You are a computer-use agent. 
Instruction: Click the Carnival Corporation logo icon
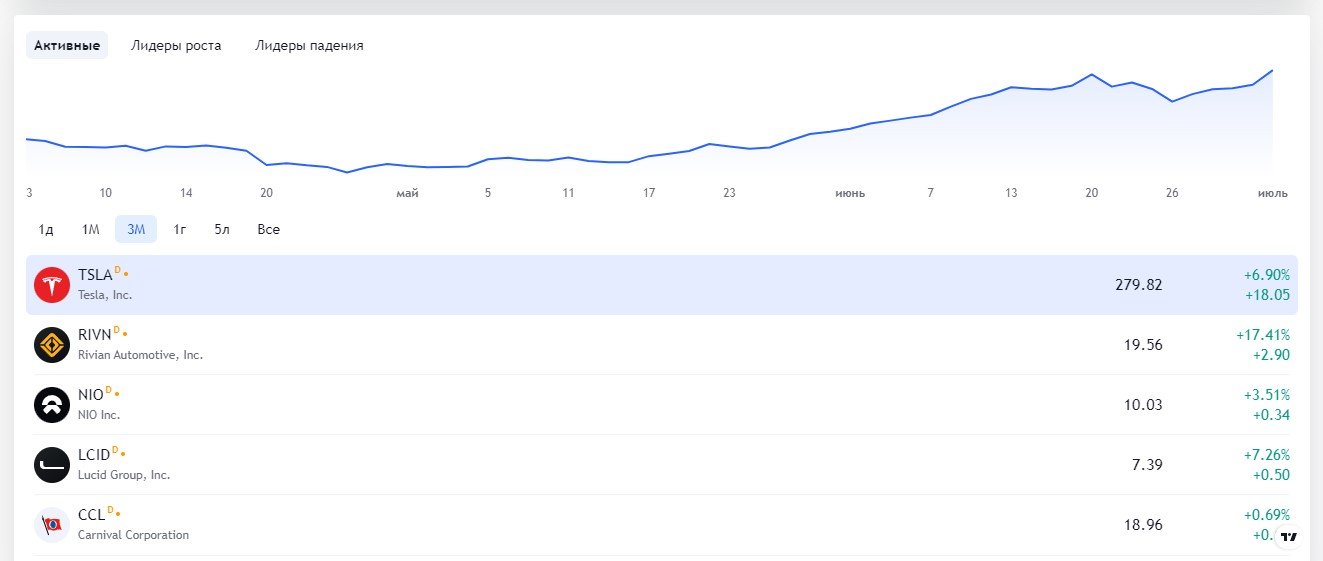(x=52, y=525)
